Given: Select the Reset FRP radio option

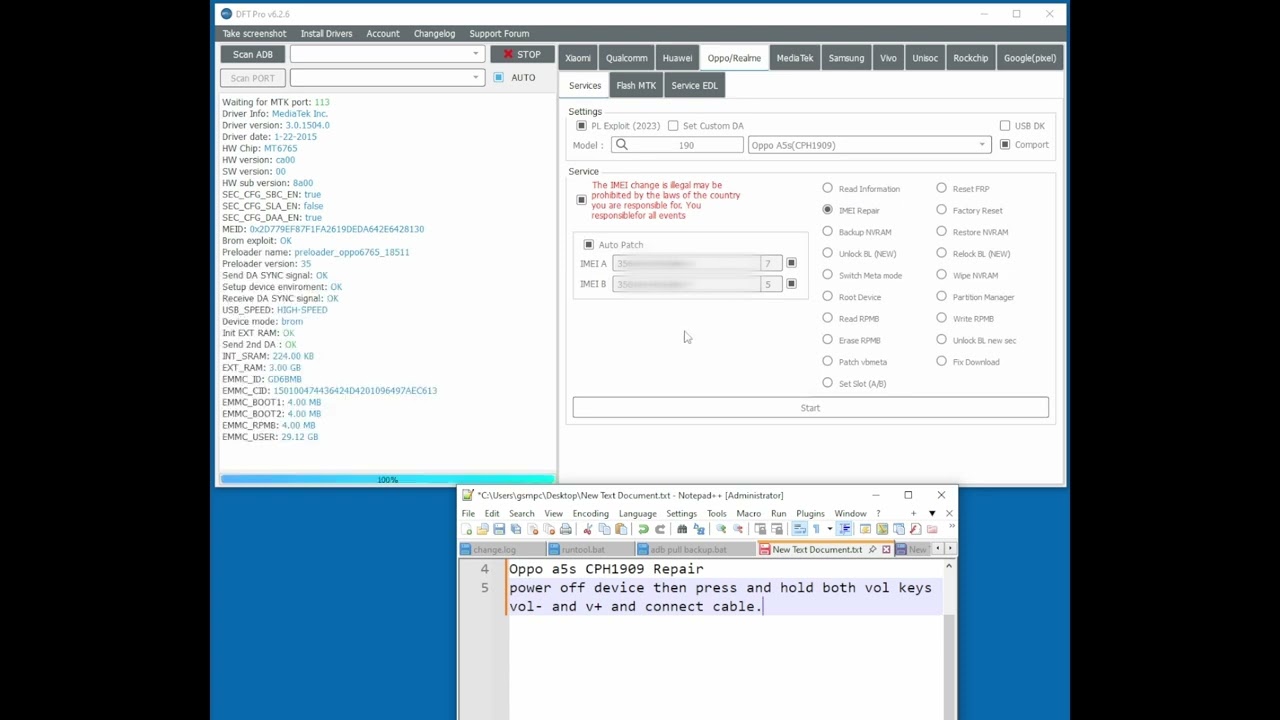Looking at the screenshot, I should pyautogui.click(x=941, y=188).
